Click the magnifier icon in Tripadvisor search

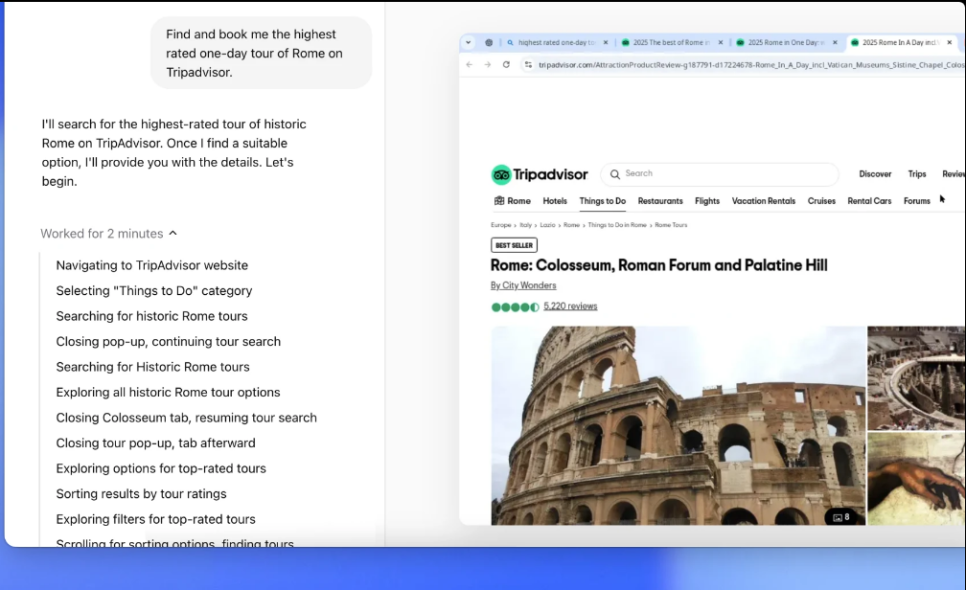(x=615, y=174)
